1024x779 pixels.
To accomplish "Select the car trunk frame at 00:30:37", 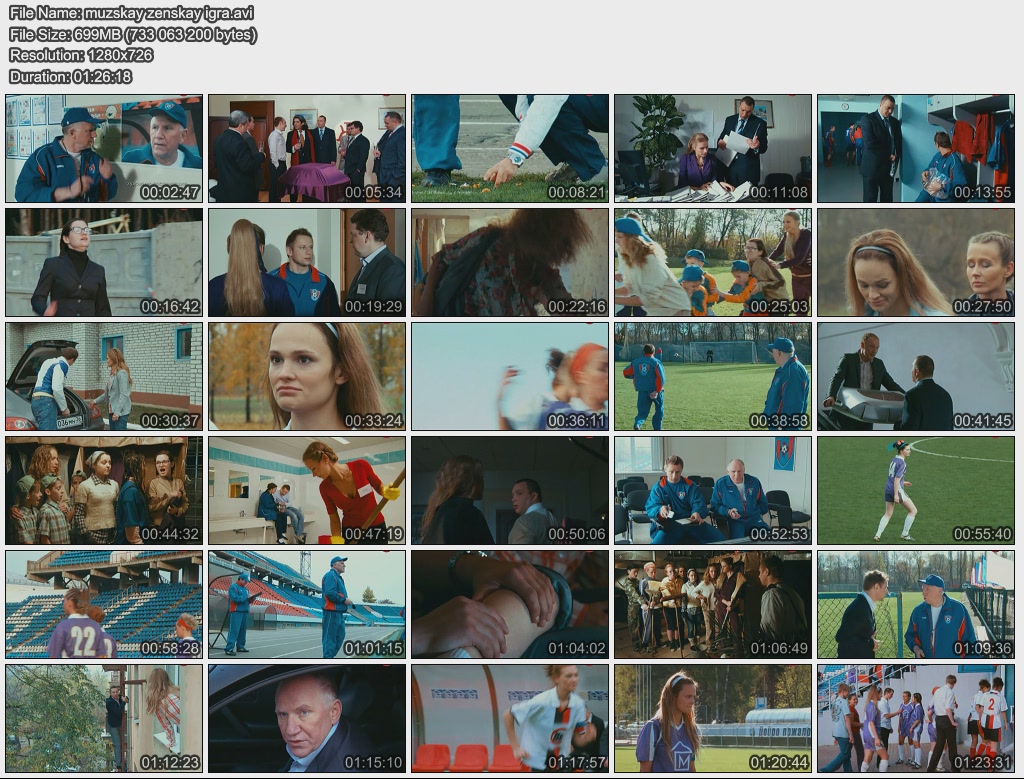I will coord(104,377).
